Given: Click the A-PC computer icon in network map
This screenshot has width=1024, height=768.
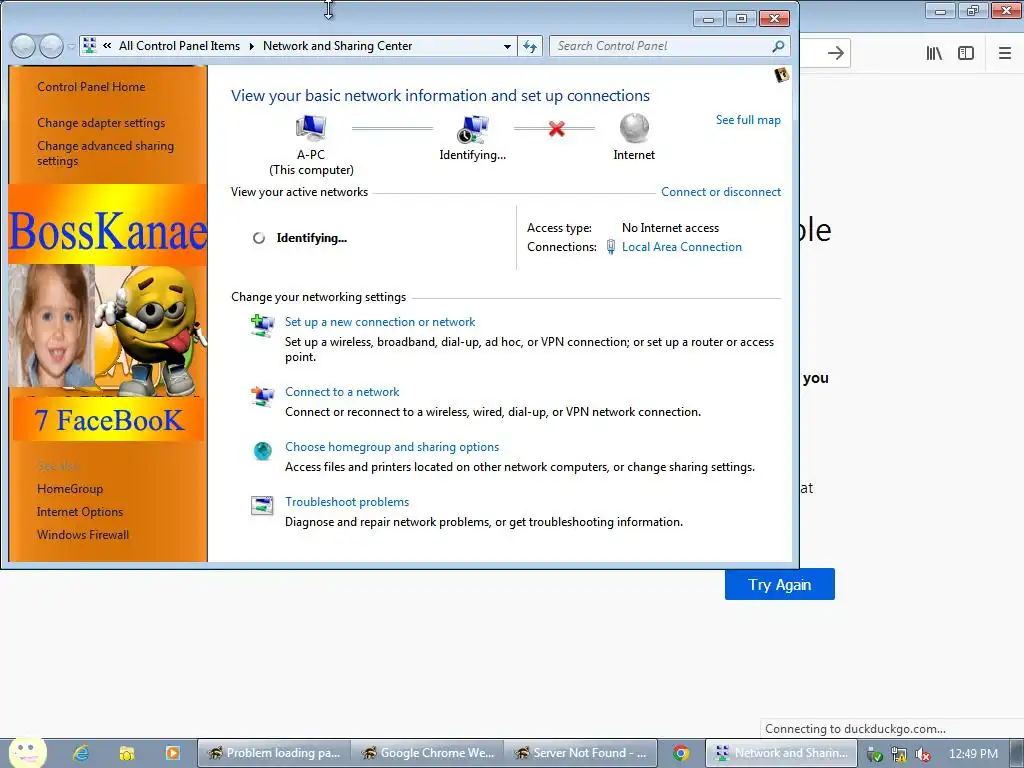Looking at the screenshot, I should [x=311, y=127].
